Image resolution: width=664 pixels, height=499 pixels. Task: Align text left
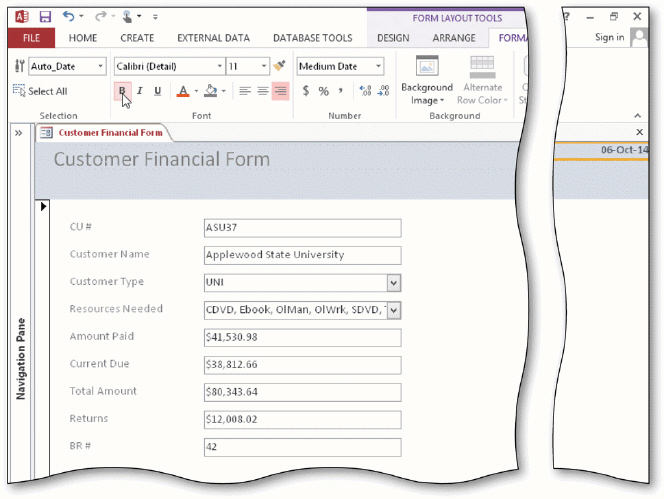tap(245, 91)
